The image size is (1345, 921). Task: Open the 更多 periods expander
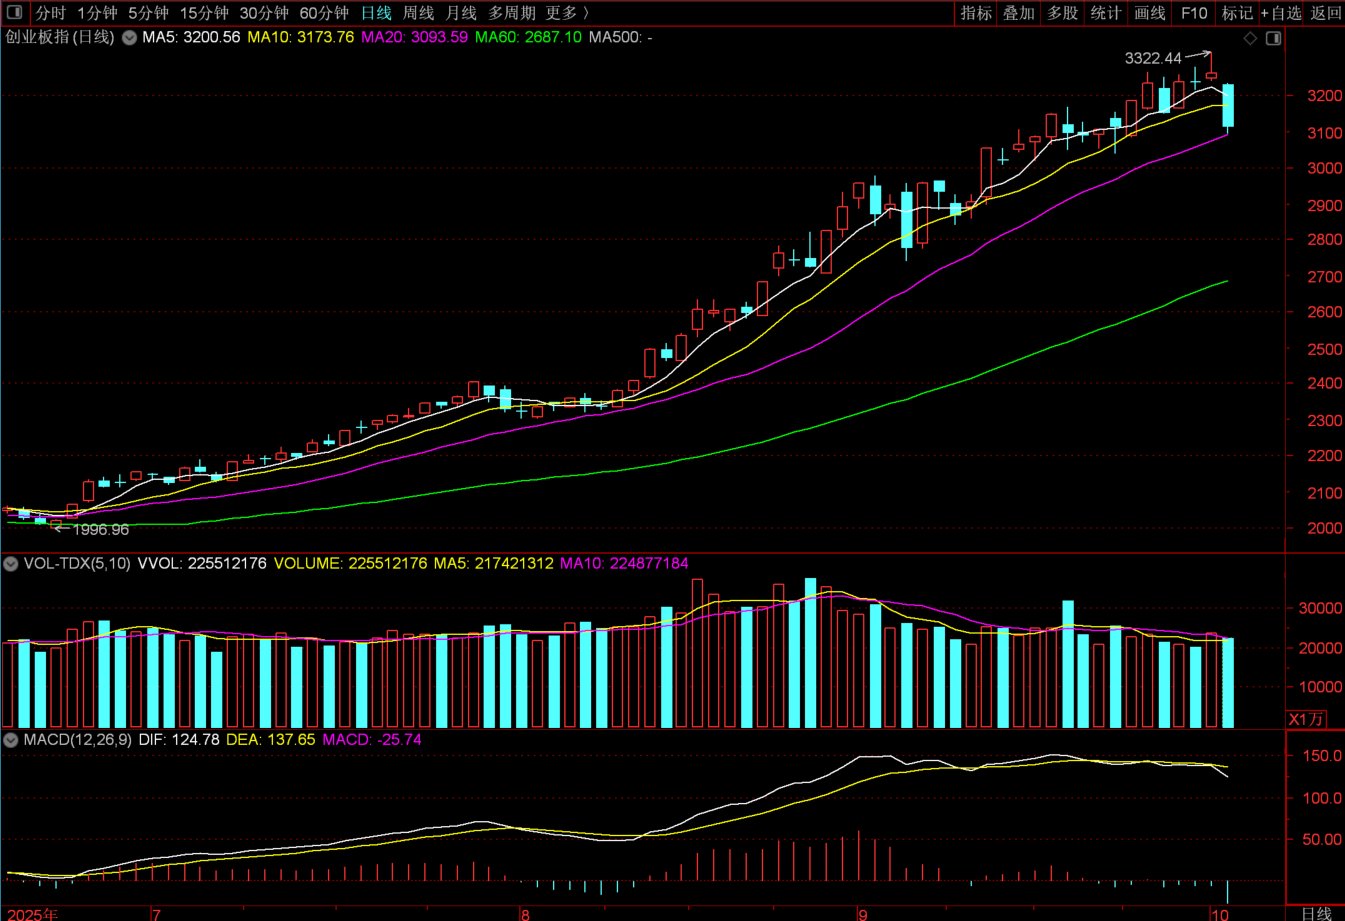[x=567, y=13]
